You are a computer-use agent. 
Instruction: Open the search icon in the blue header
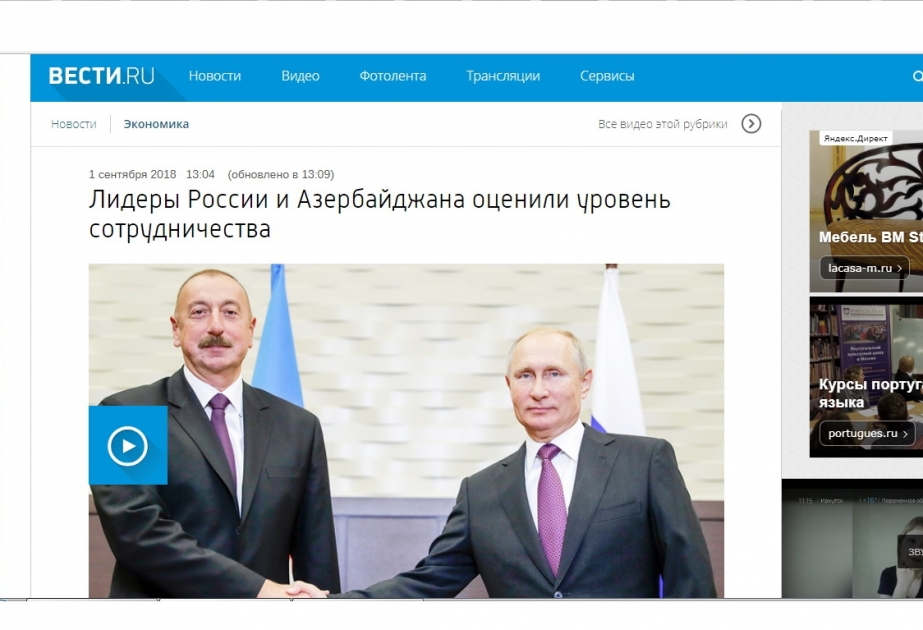click(x=917, y=77)
